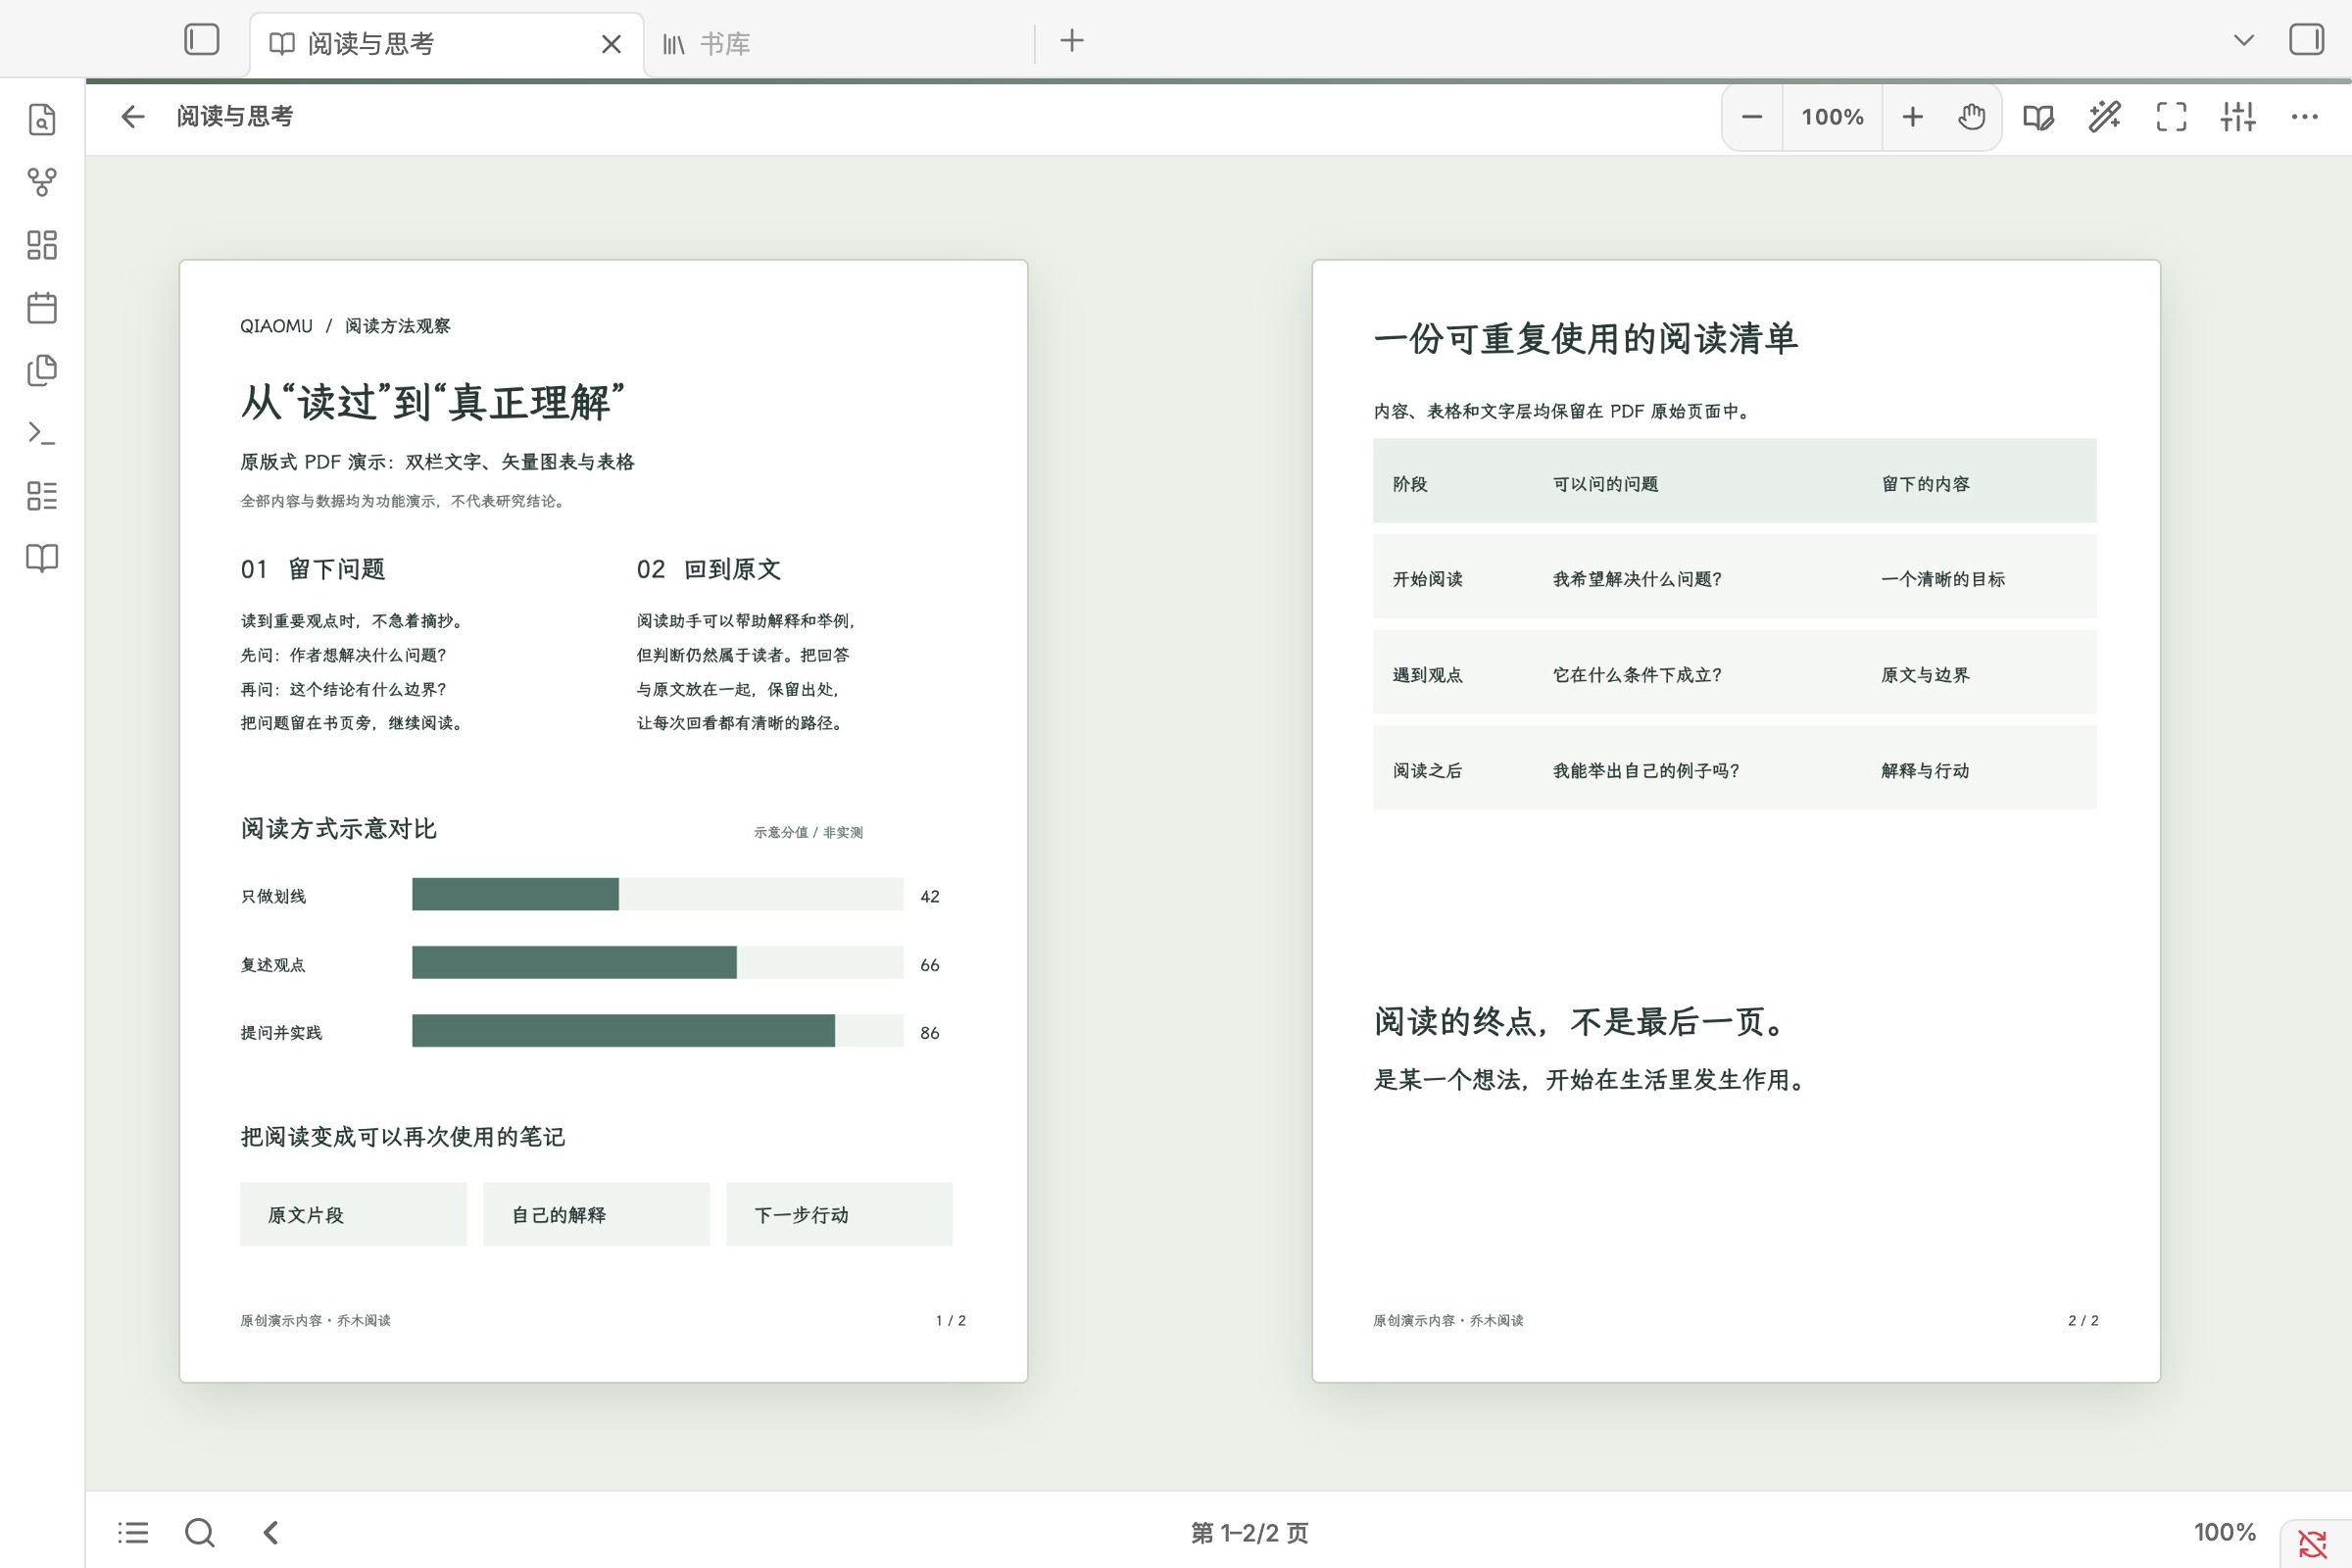Open the book annotation mode icon
2352x1568 pixels.
(2038, 117)
